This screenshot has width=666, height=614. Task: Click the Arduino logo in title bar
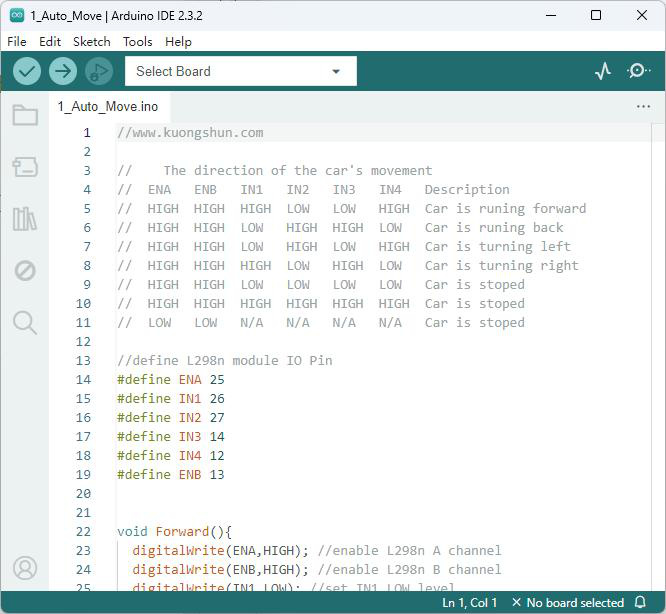pos(17,15)
